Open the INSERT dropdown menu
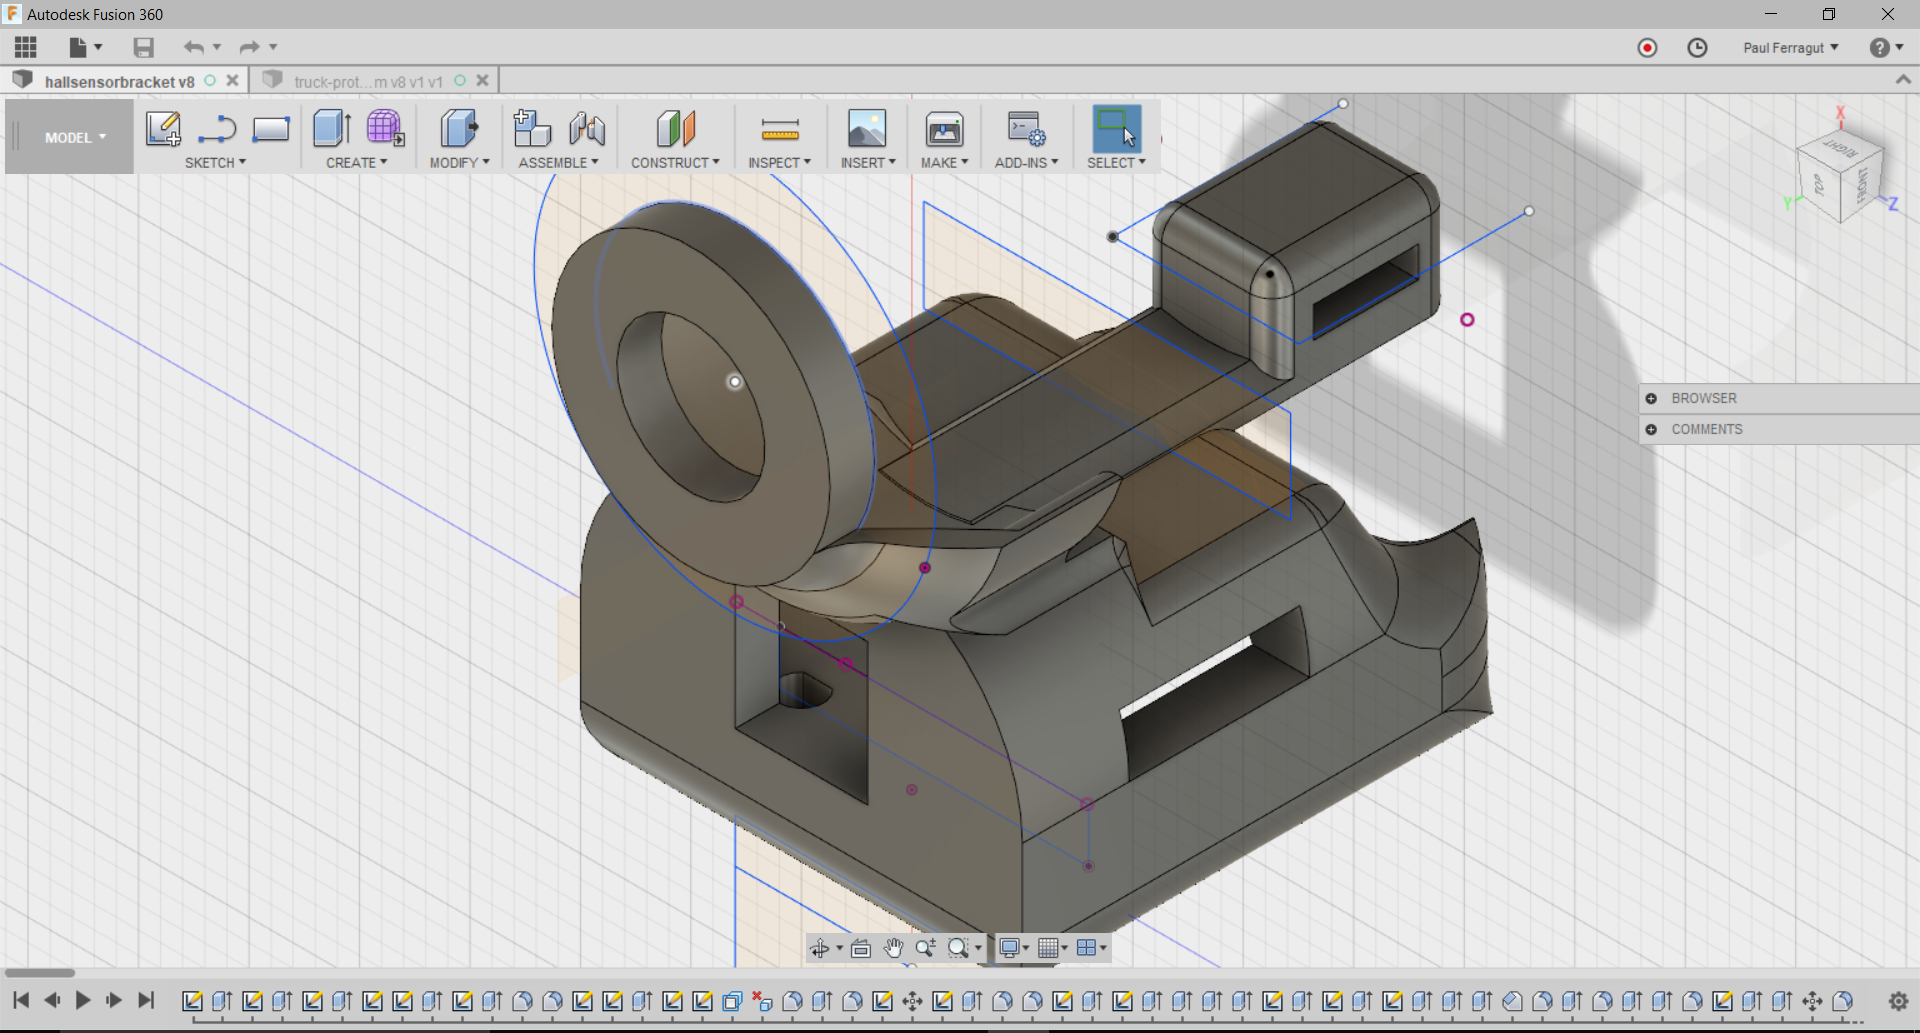Viewport: 1920px width, 1033px height. 868,163
